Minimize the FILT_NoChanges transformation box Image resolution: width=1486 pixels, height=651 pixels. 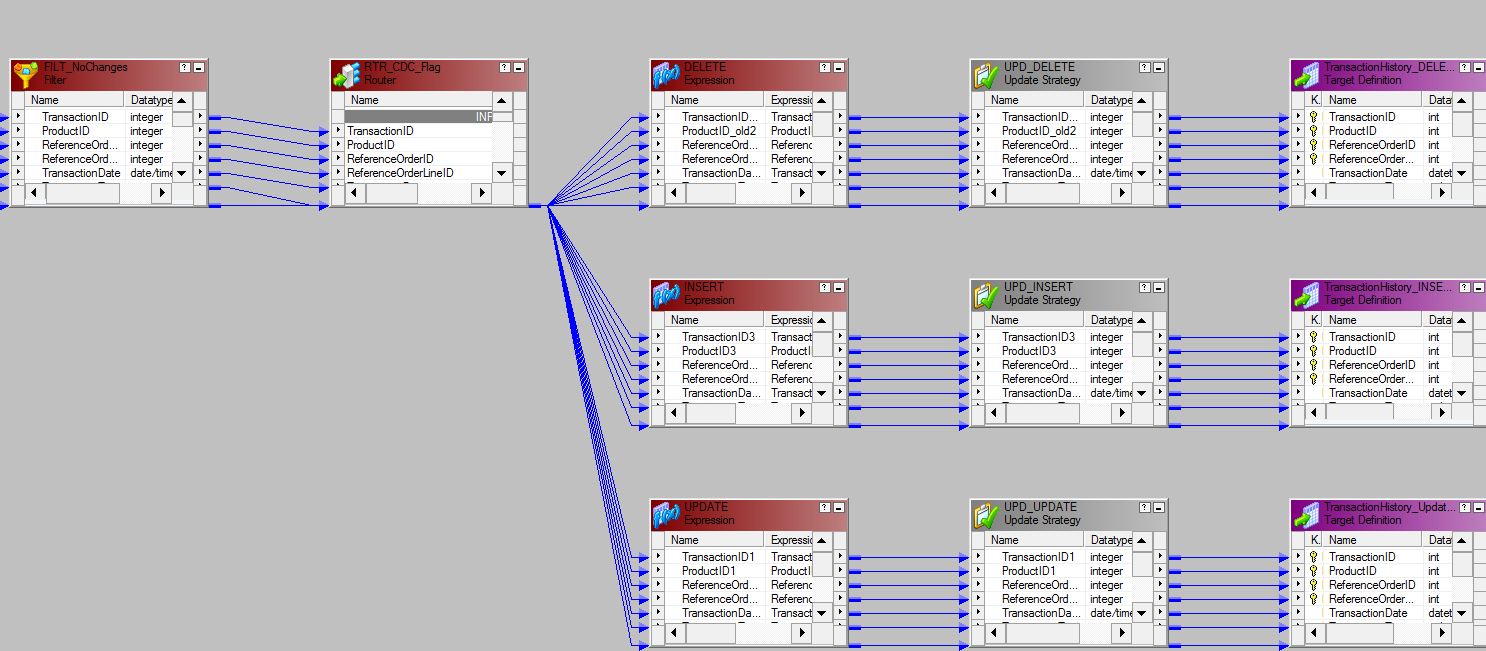(199, 68)
